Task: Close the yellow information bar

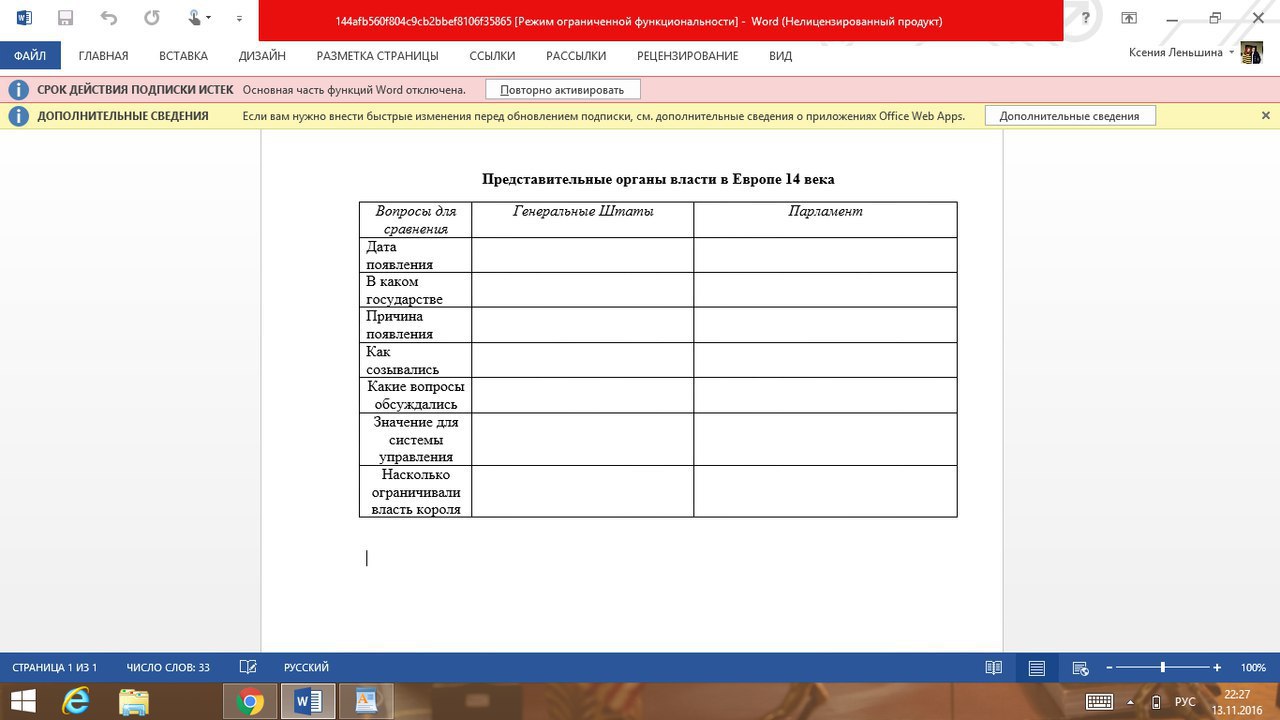Action: coord(1266,116)
